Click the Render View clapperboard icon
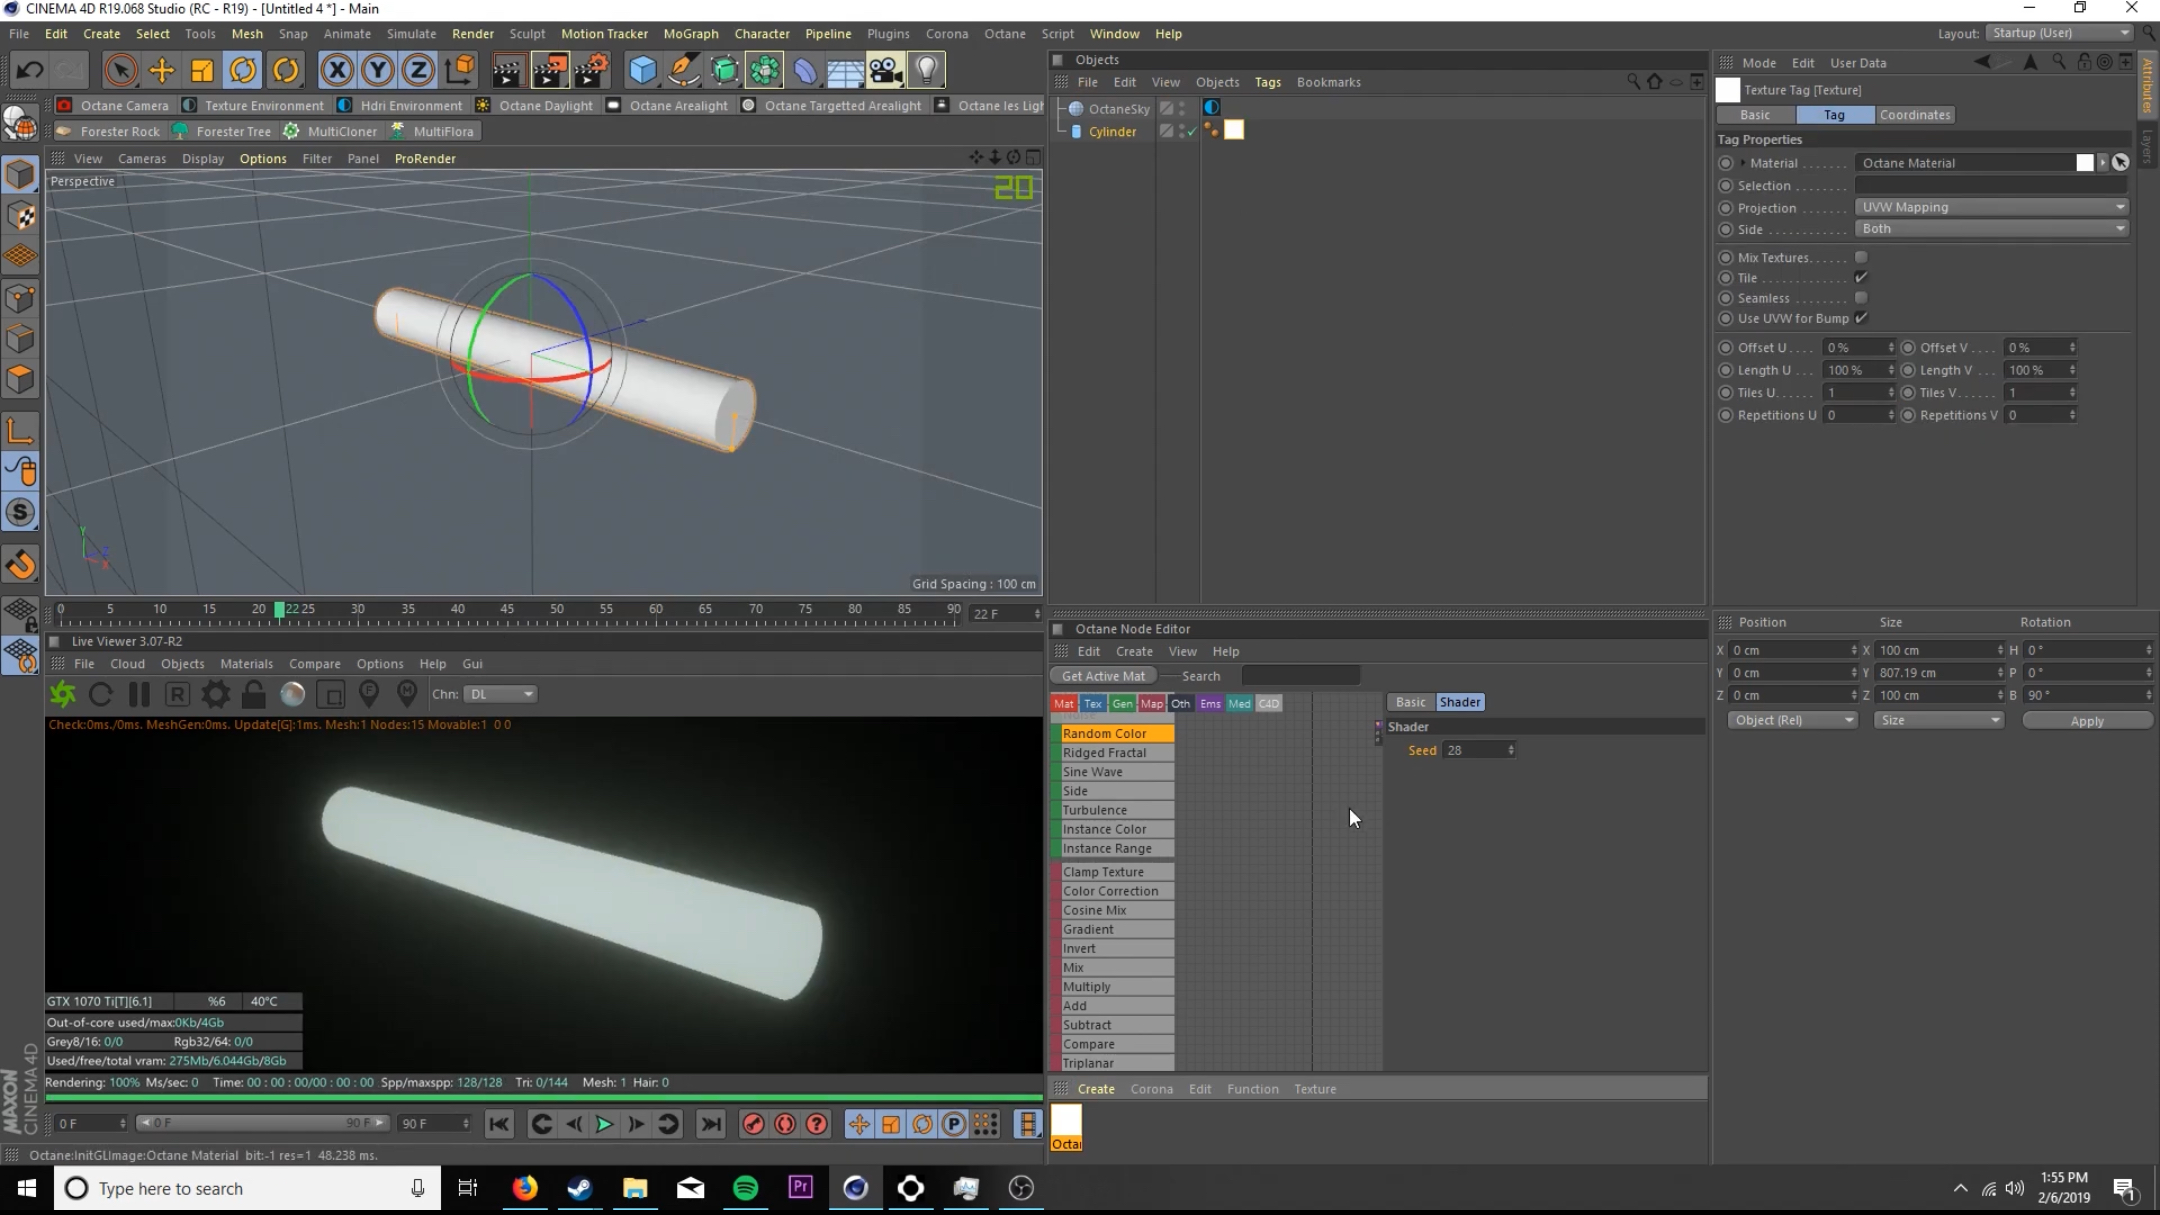 pos(507,70)
